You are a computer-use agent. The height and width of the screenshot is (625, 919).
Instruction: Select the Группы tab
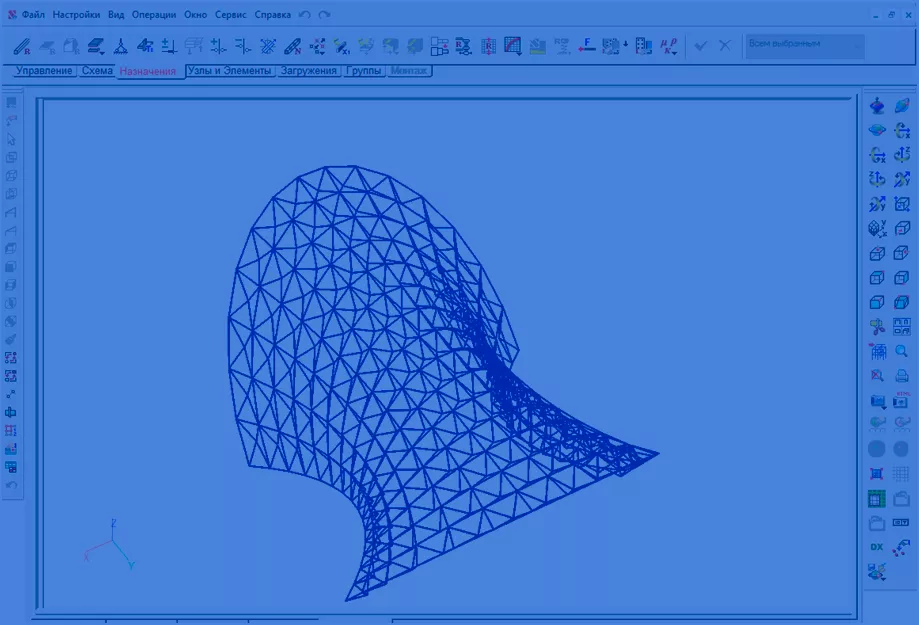[x=364, y=71]
